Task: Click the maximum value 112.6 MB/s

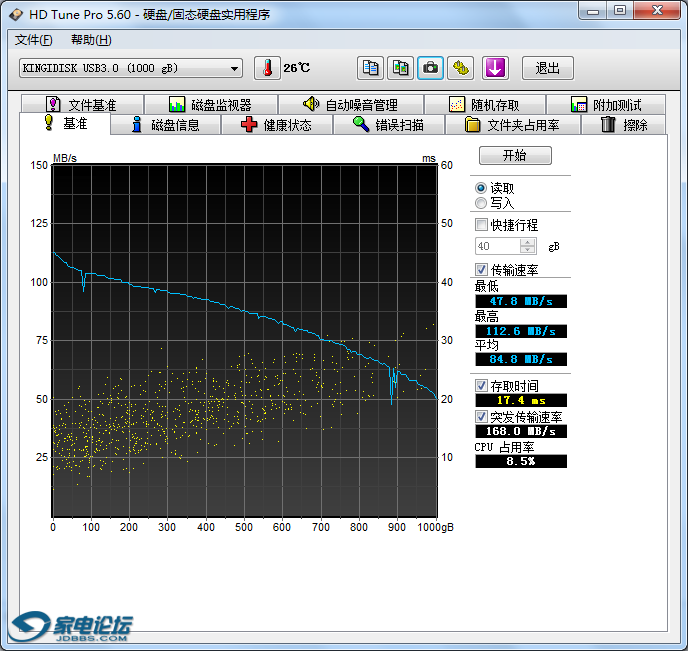Action: tap(521, 331)
